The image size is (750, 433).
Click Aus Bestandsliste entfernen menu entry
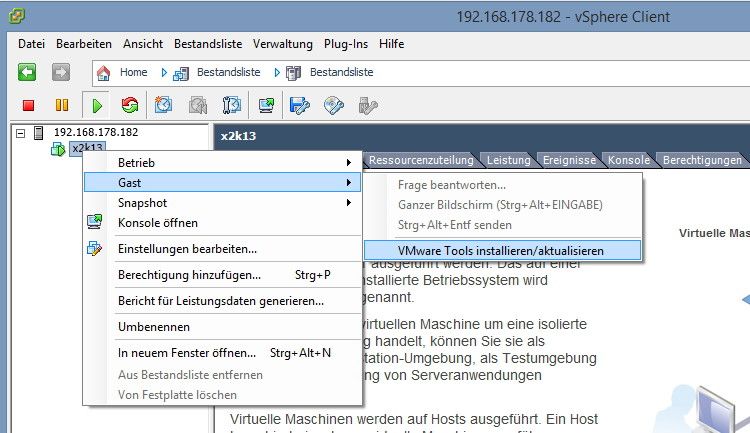click(222, 375)
